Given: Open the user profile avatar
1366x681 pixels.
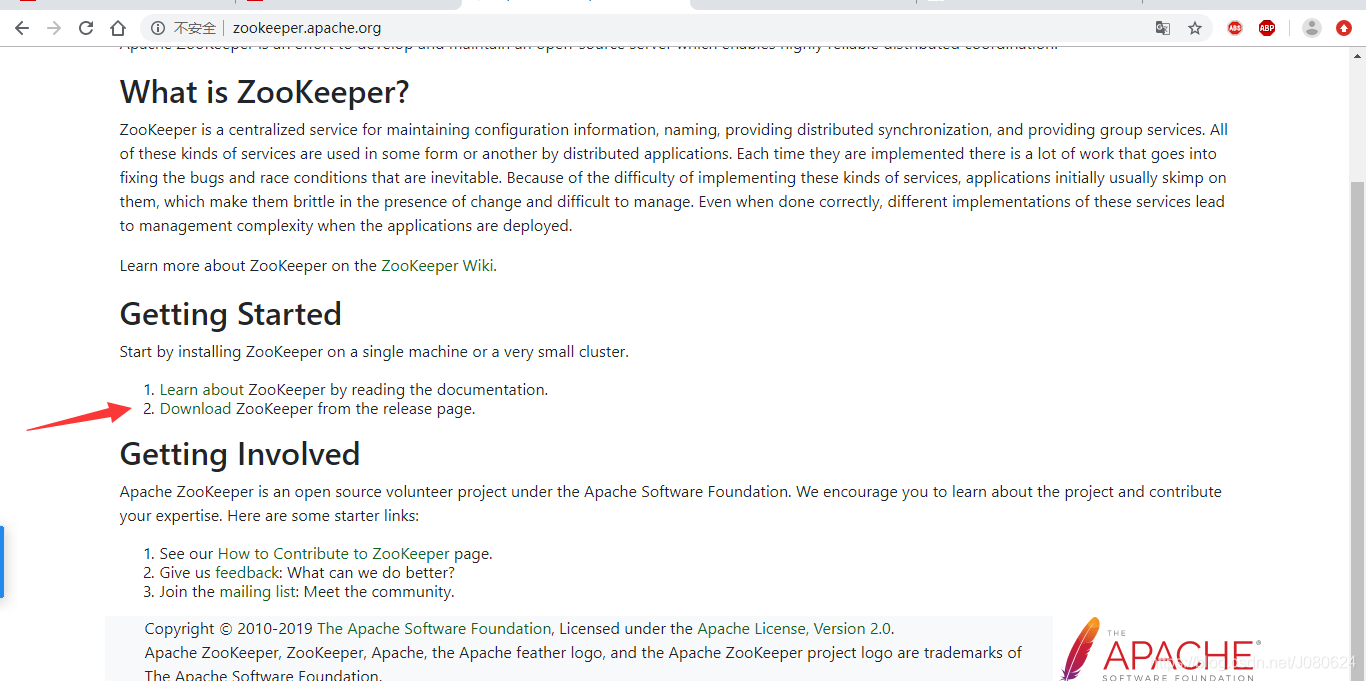Looking at the screenshot, I should (1312, 28).
